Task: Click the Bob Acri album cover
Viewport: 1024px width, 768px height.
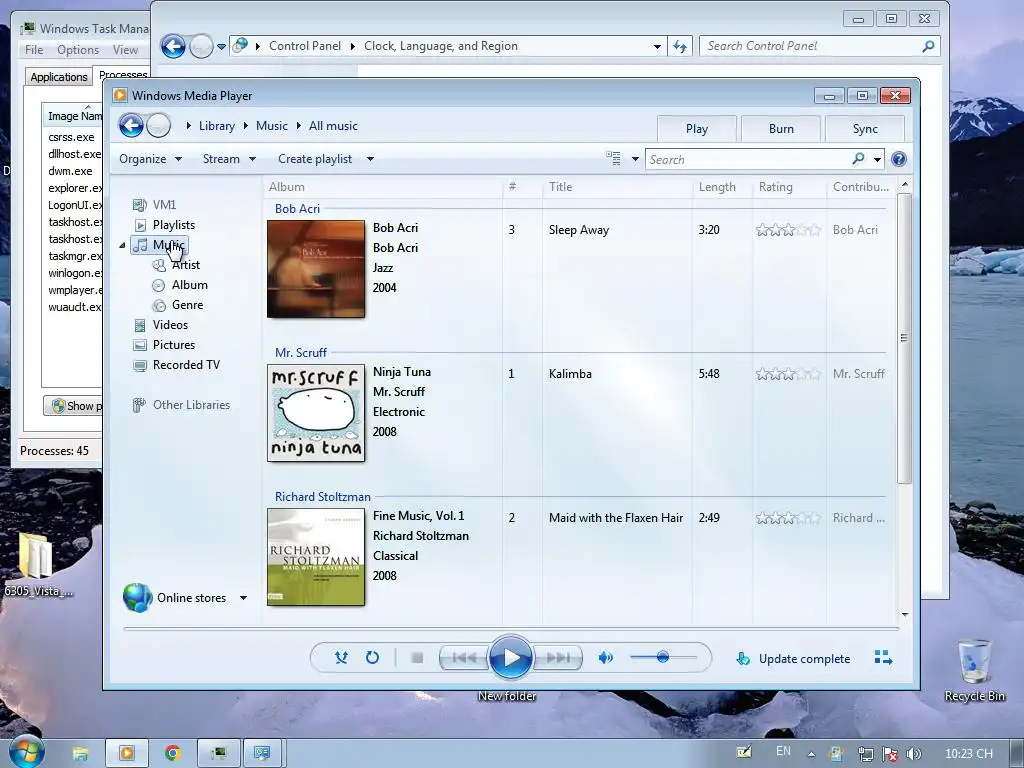Action: click(x=316, y=269)
